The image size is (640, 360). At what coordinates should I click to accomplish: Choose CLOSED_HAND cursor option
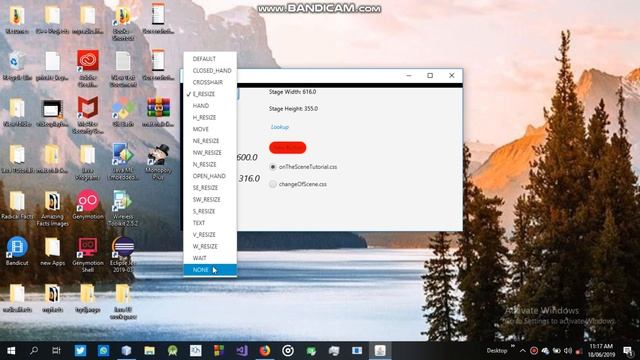[210, 71]
